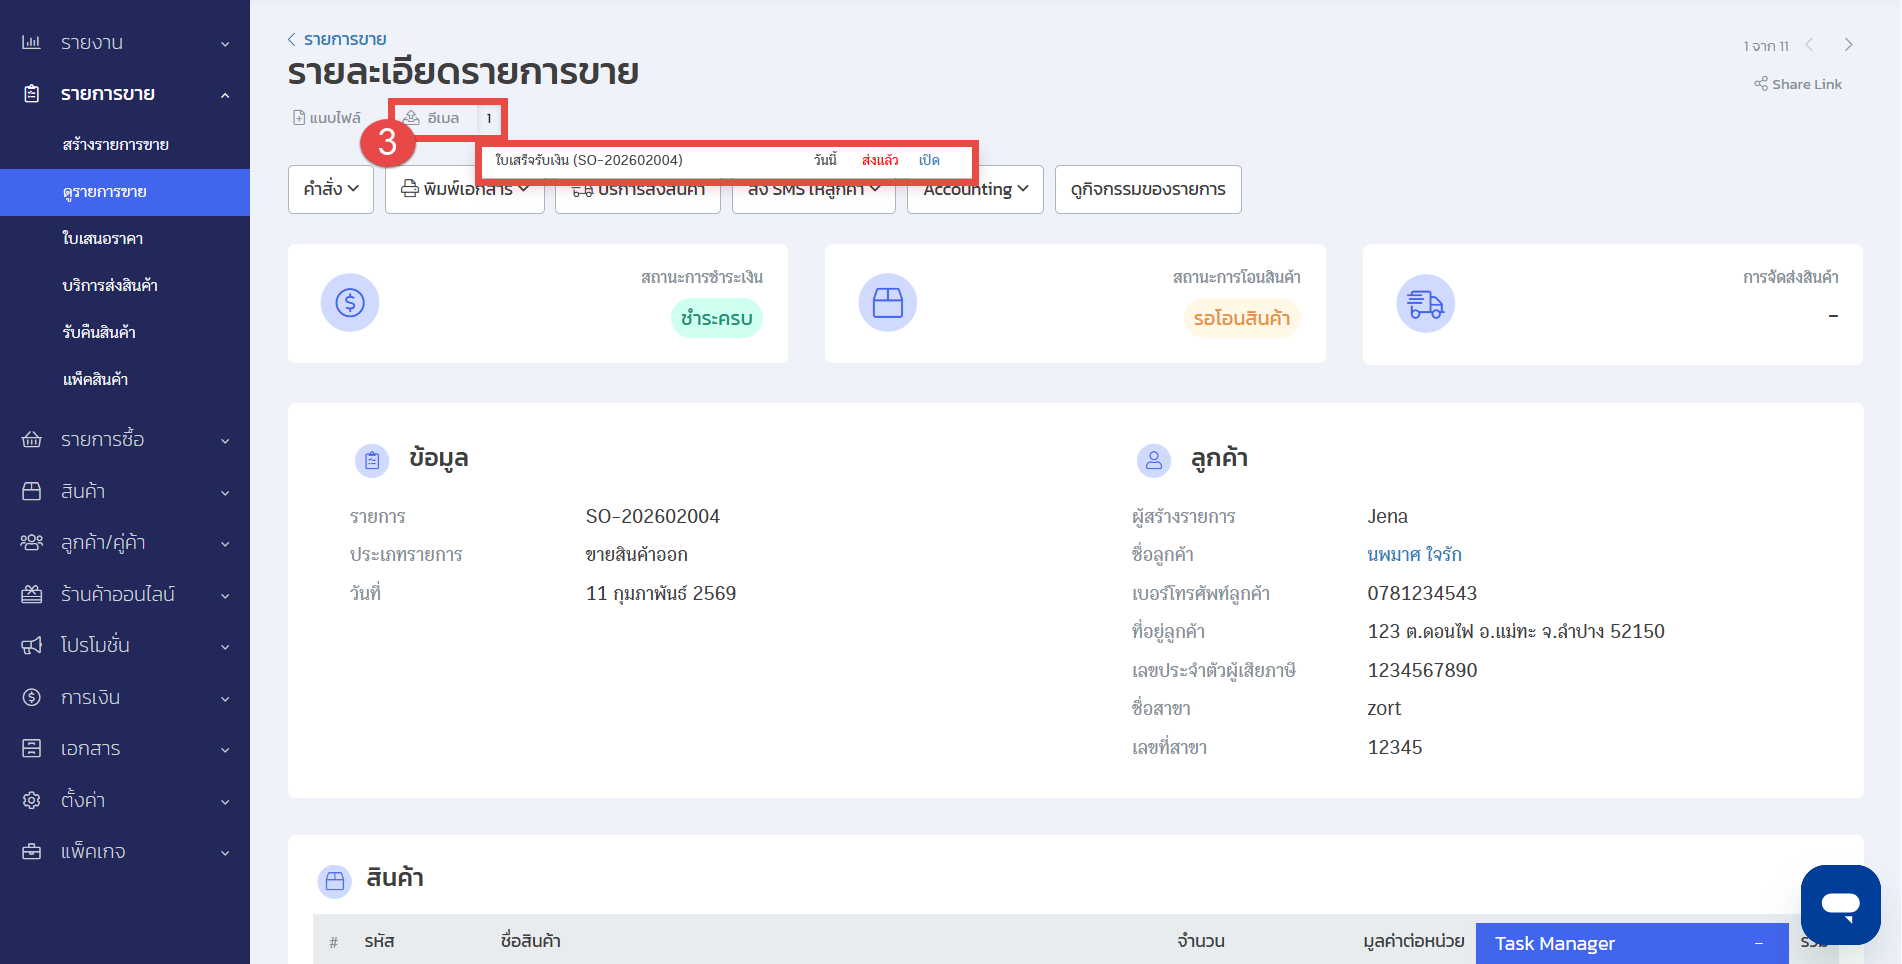This screenshot has width=1902, height=964.
Task: Select สร้างรายการขาย in sidebar
Action: 116,144
